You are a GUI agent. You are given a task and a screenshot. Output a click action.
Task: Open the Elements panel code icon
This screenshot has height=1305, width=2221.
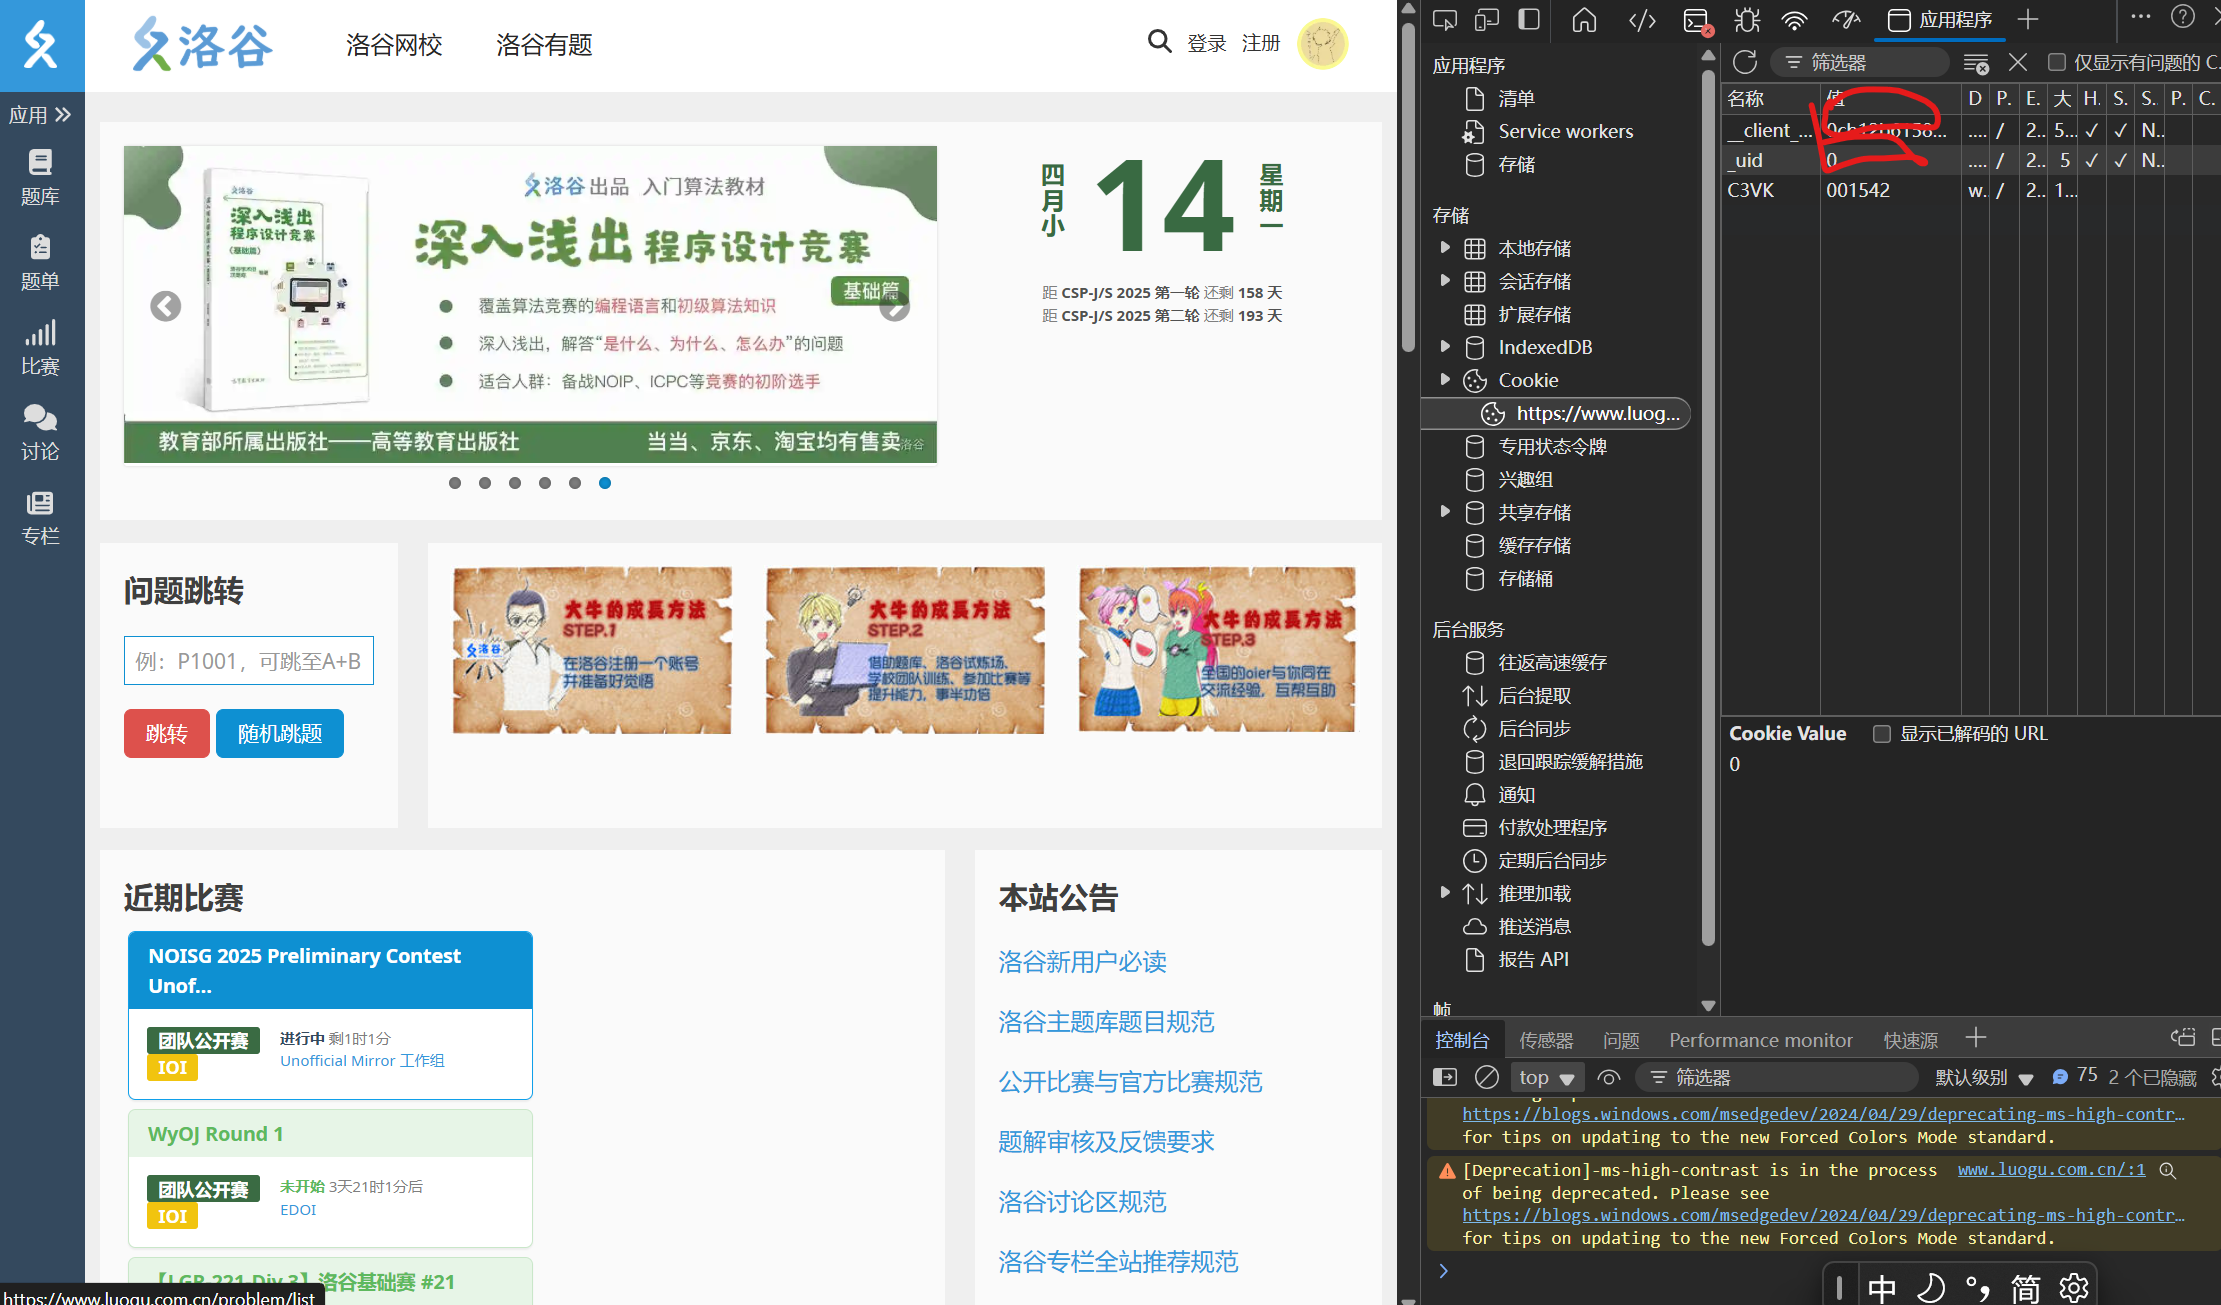1642,20
